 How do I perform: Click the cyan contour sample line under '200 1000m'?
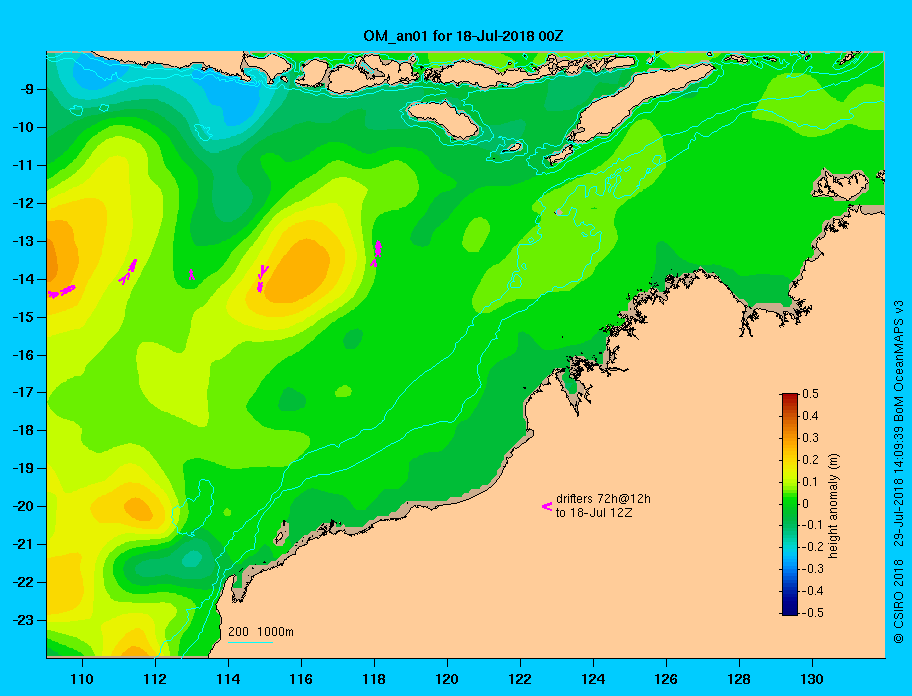(x=250, y=642)
